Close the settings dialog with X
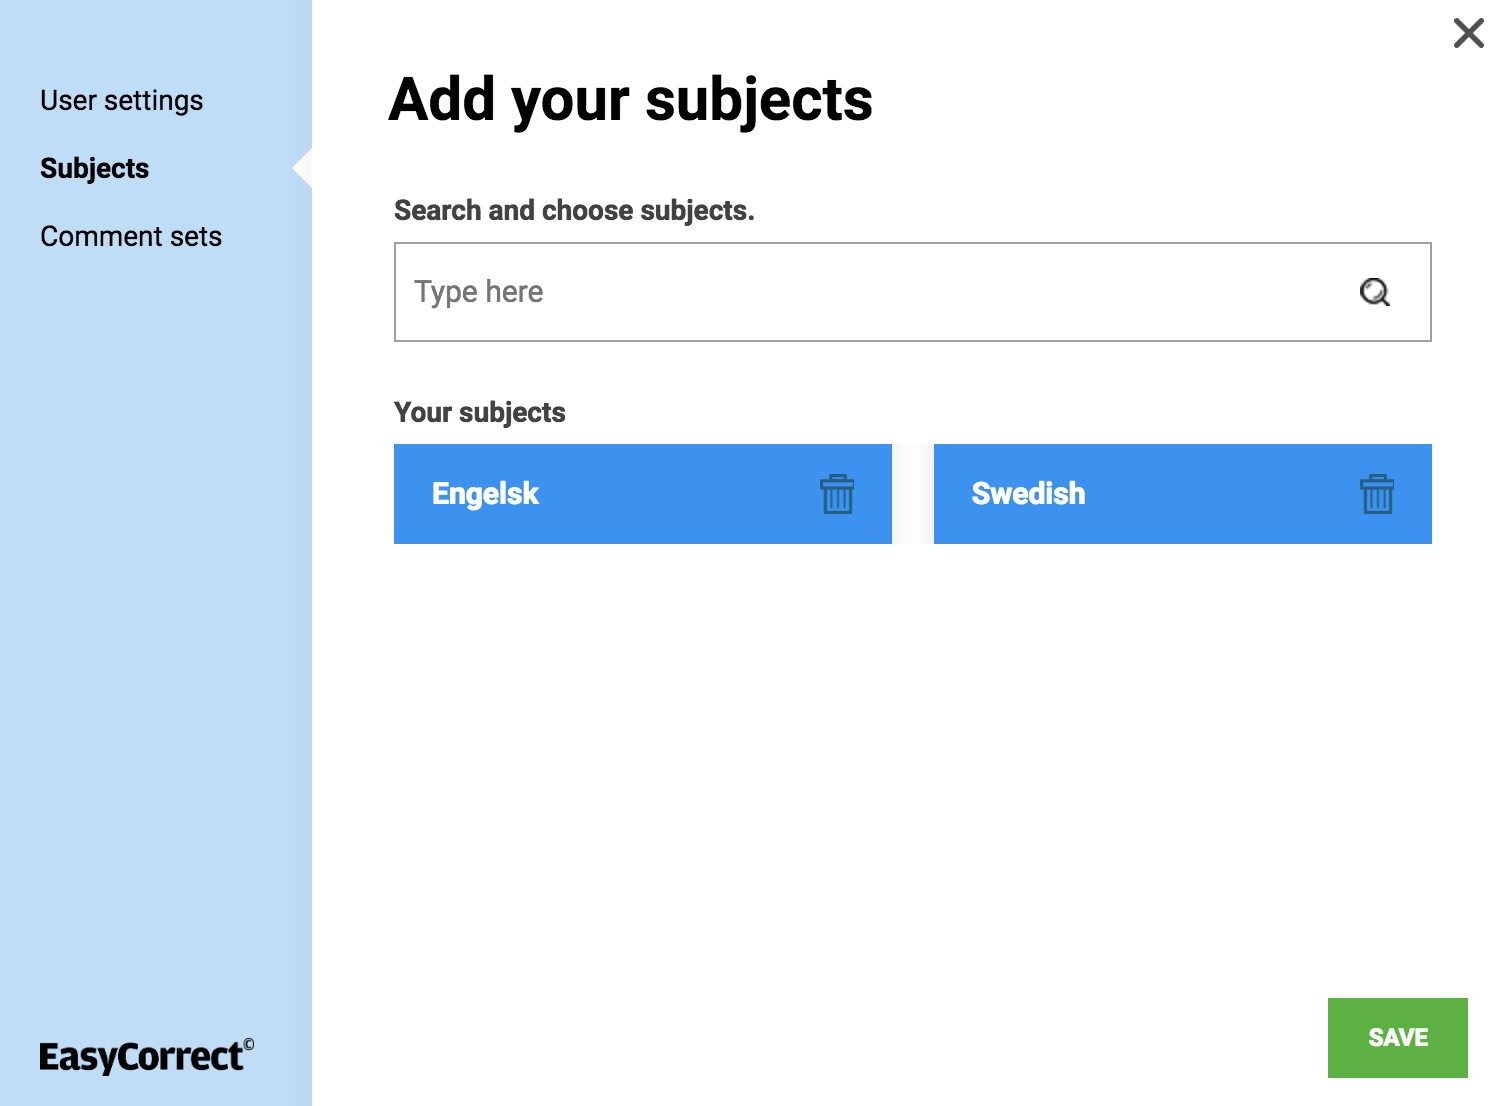The width and height of the screenshot is (1500, 1106). pyautogui.click(x=1468, y=33)
